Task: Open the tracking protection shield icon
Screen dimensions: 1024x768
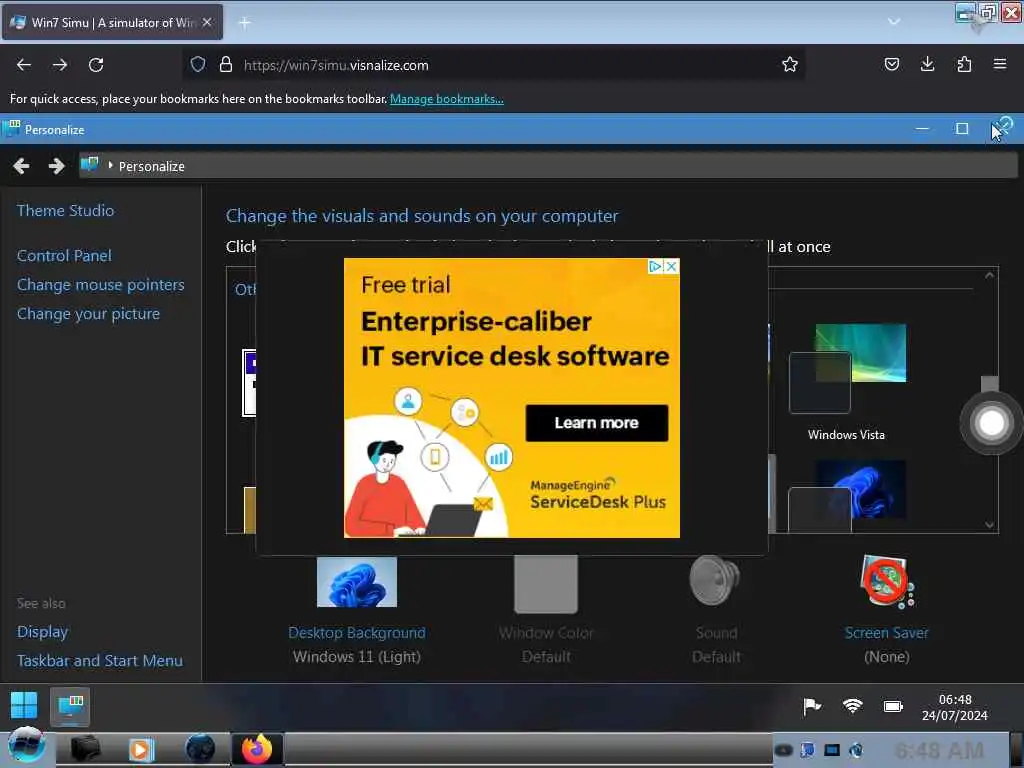Action: tap(198, 64)
